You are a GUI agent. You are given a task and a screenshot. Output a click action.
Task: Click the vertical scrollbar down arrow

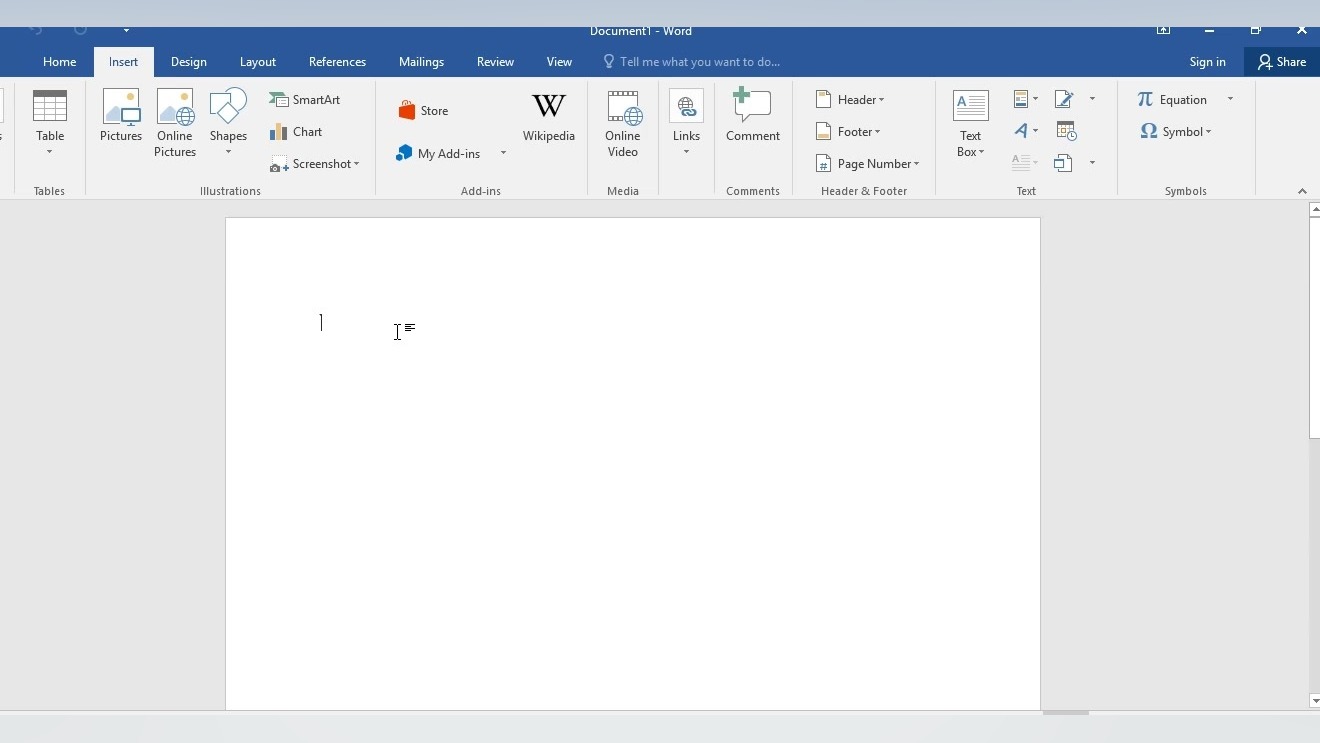(1314, 701)
